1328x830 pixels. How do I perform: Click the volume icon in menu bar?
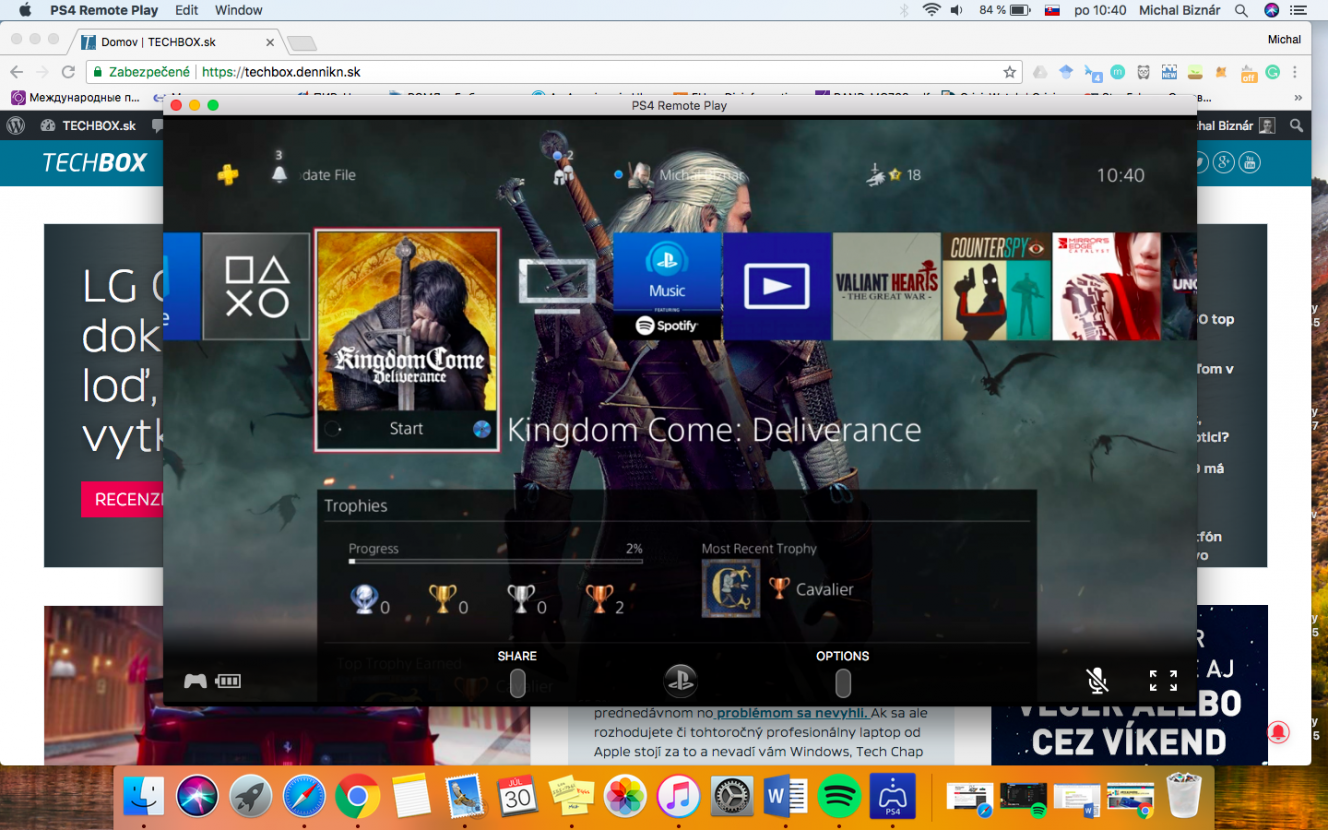coord(957,10)
